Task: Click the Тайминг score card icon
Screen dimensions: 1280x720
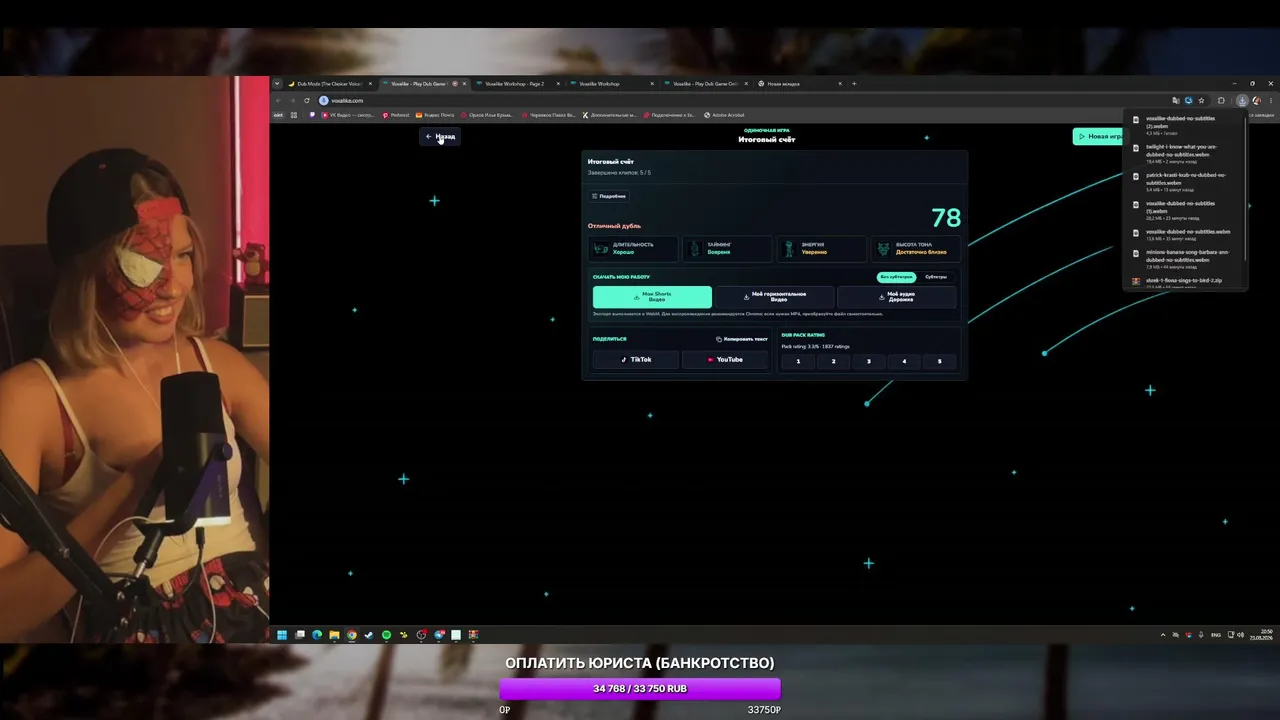Action: pos(695,248)
